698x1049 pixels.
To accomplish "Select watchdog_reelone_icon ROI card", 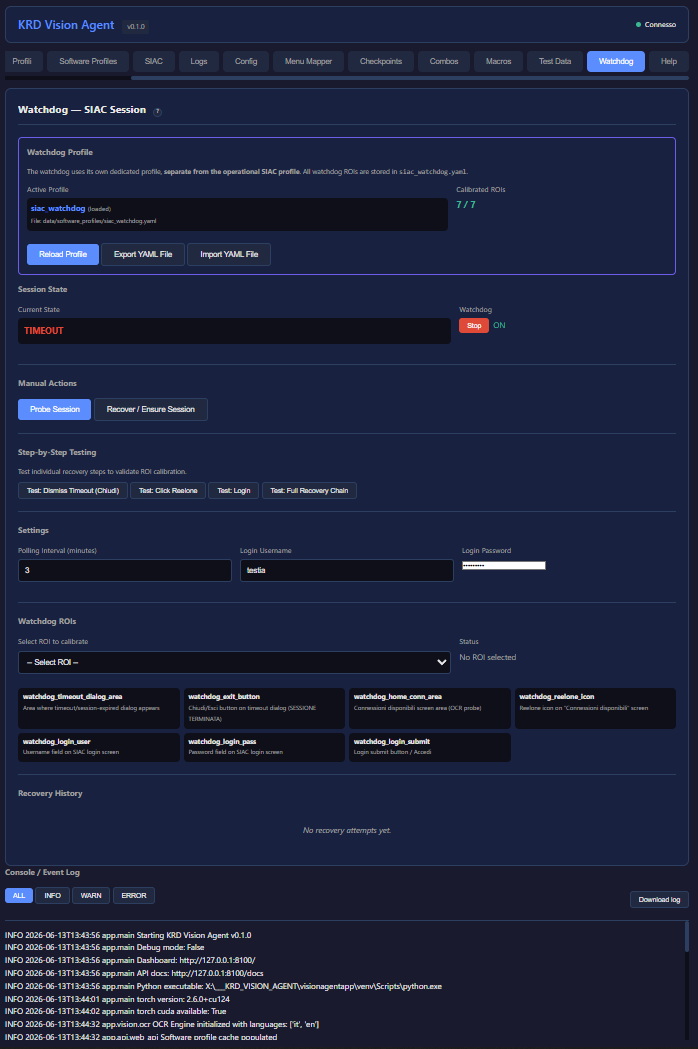I will point(595,708).
